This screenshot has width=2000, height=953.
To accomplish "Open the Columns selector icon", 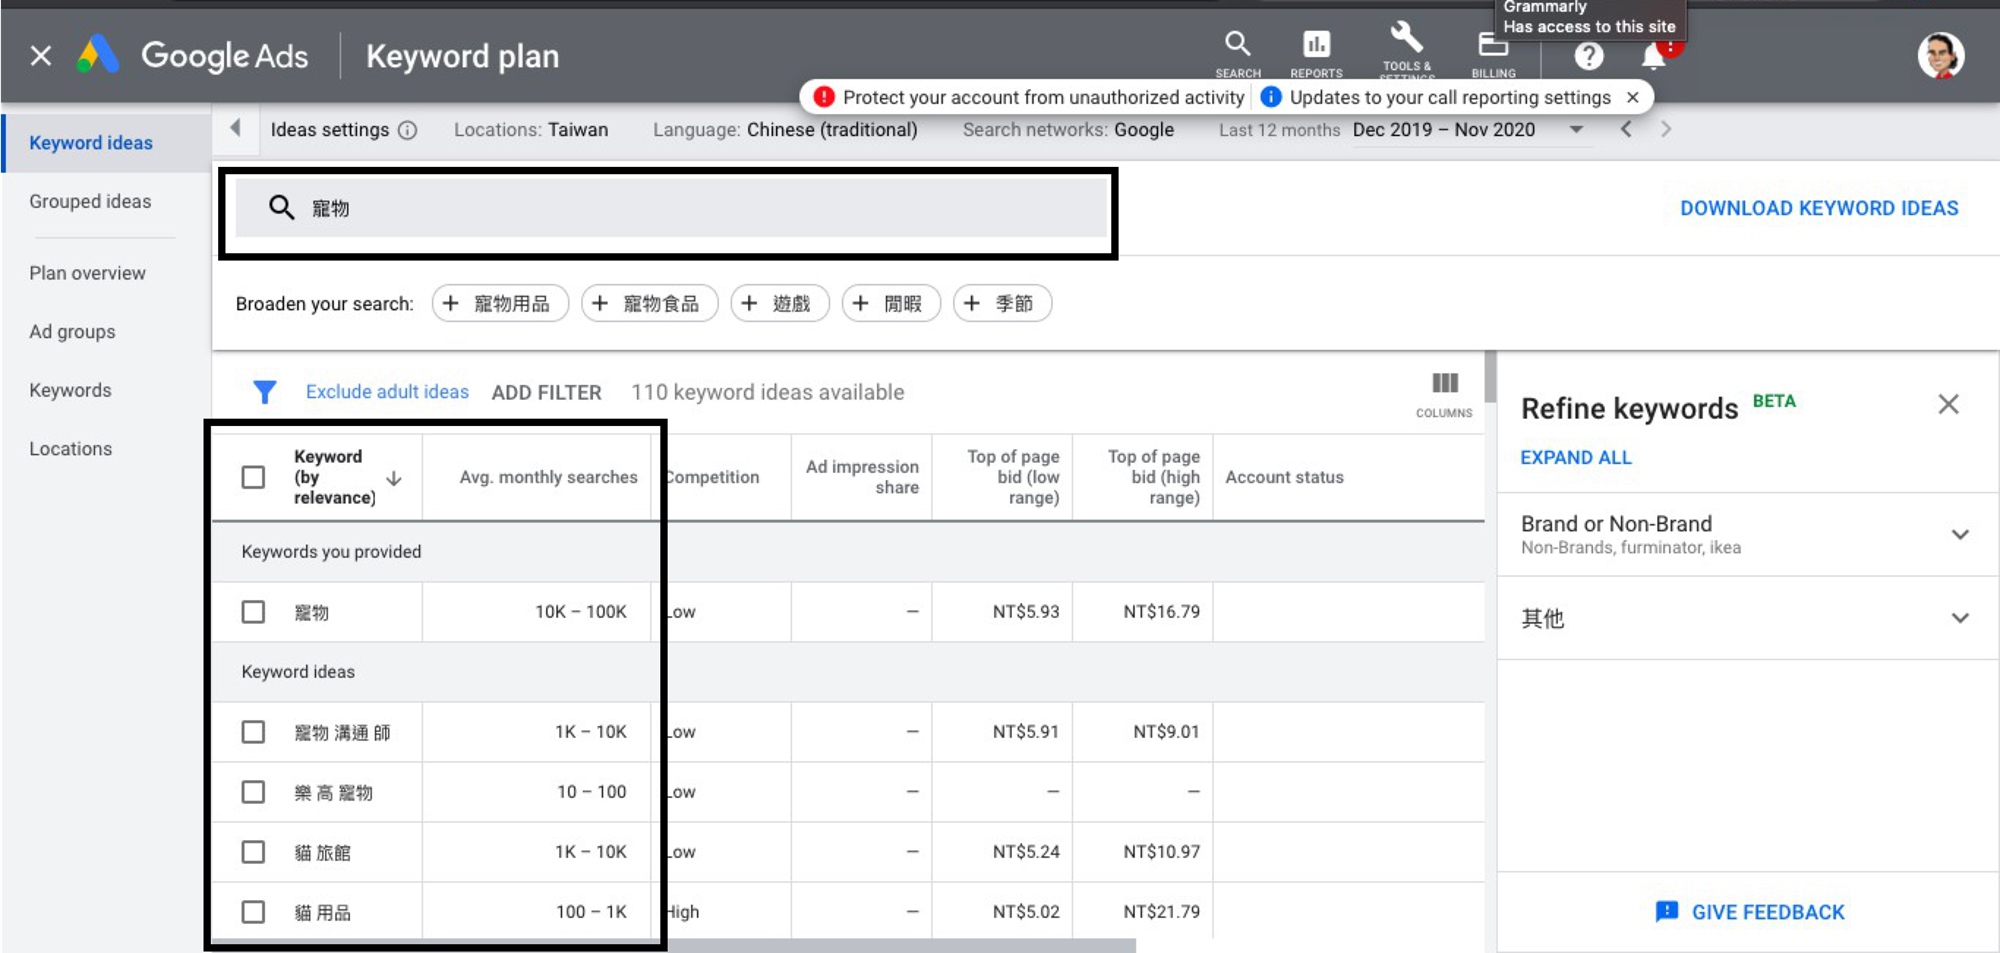I will pyautogui.click(x=1444, y=384).
